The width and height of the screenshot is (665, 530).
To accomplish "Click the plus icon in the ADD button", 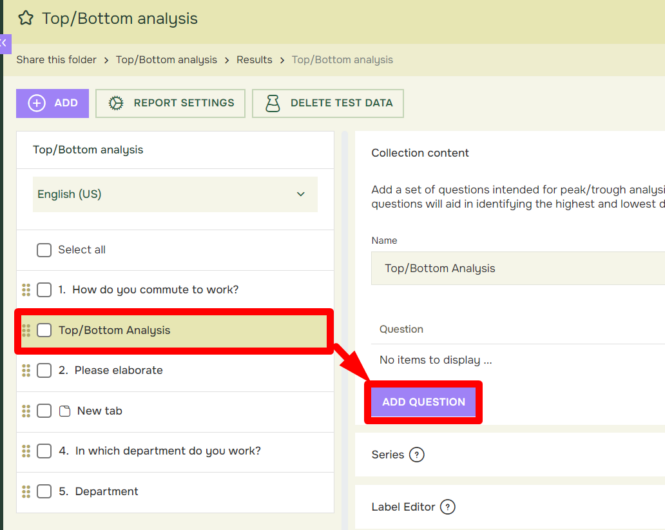I will (x=36, y=103).
